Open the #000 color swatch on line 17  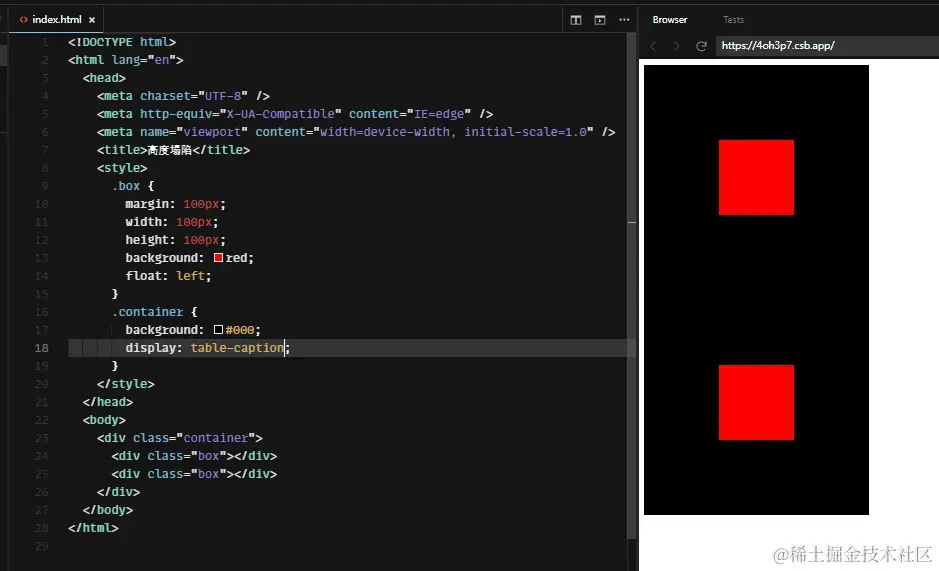[x=218, y=330]
